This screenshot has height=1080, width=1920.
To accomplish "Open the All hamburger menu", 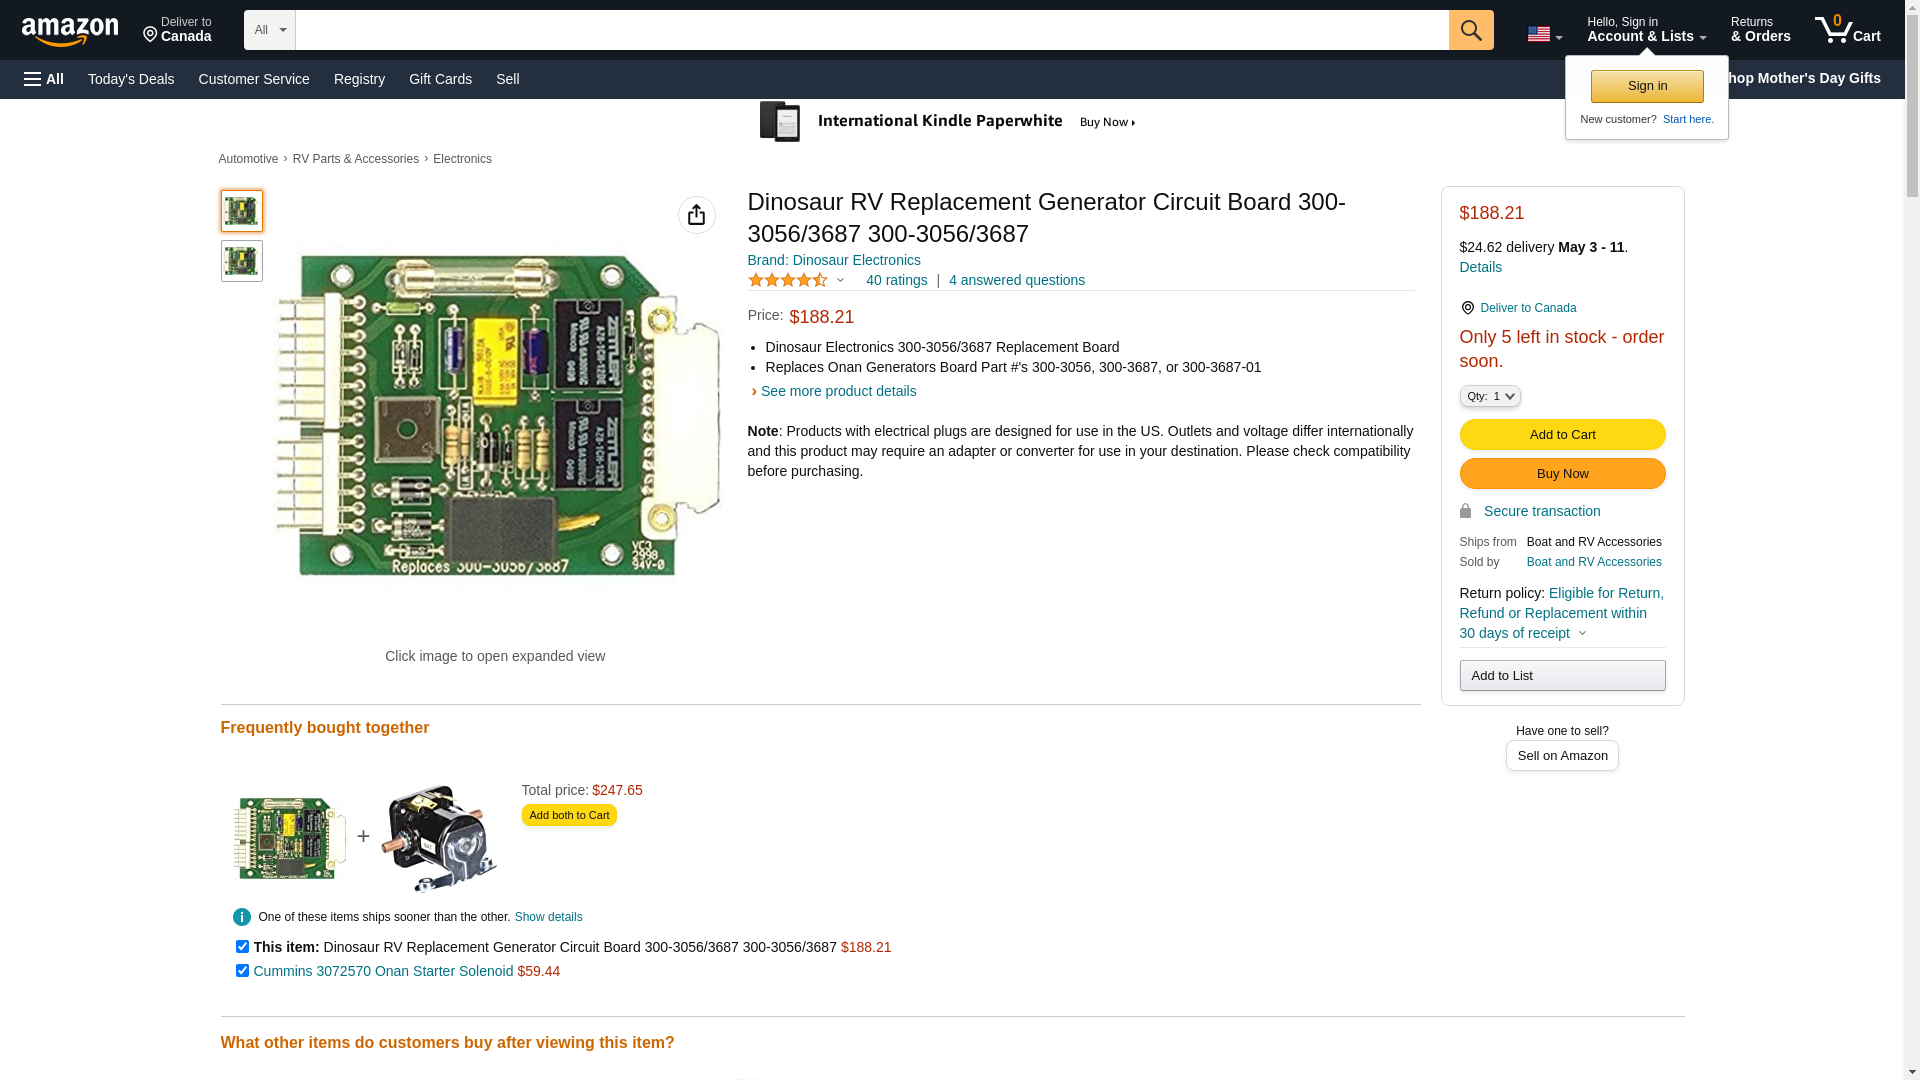I will tap(44, 79).
